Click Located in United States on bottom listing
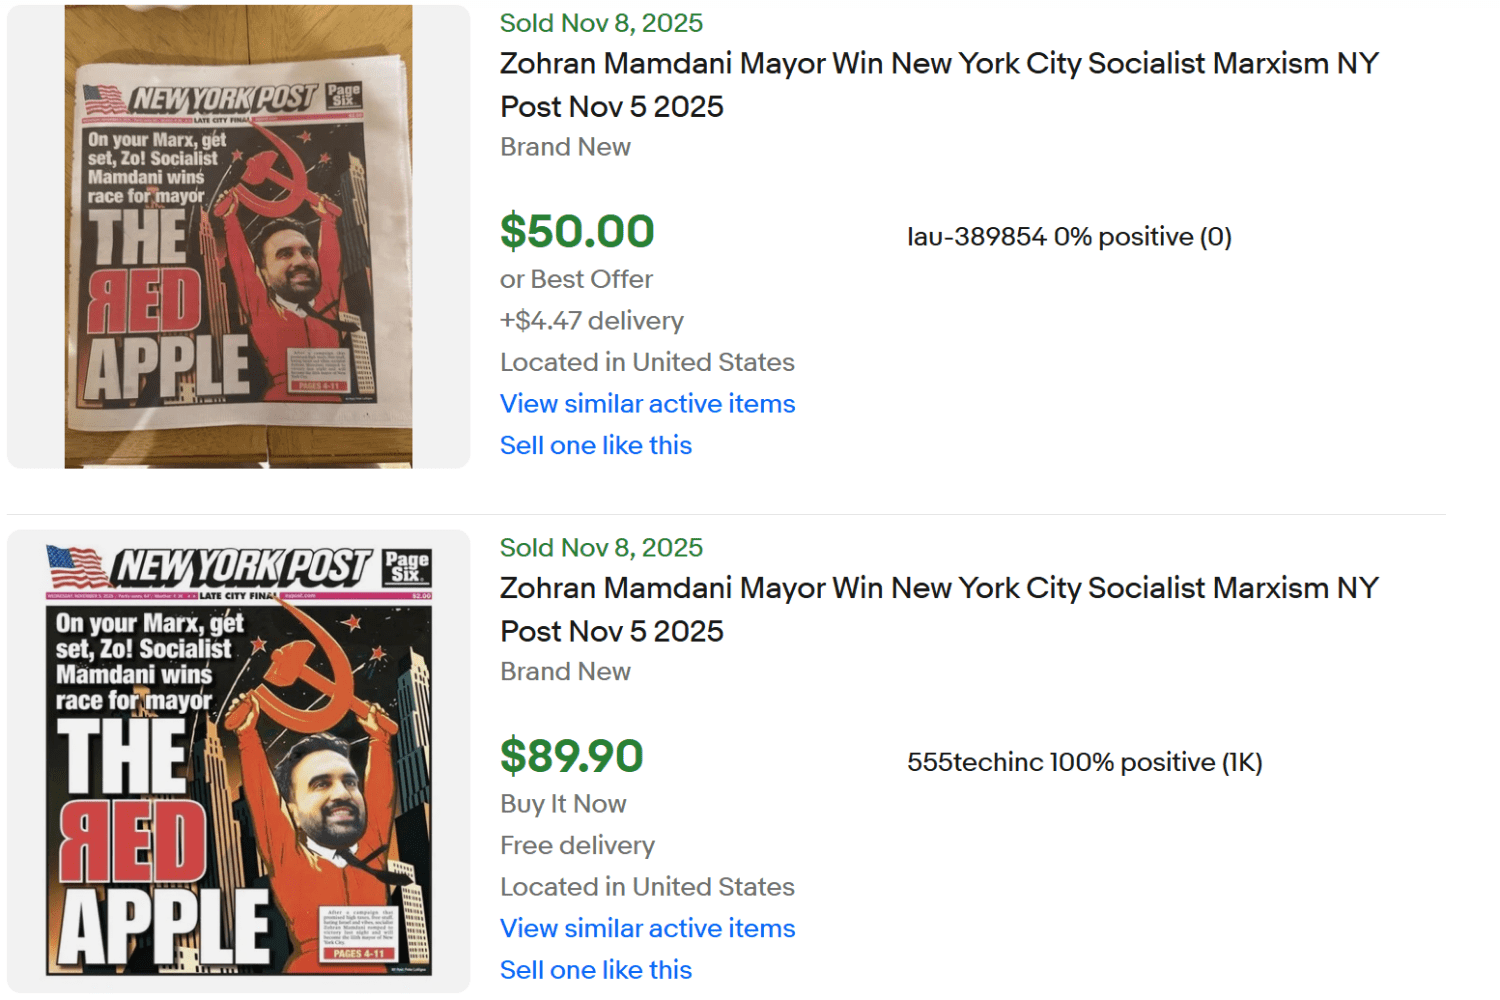 (x=647, y=886)
